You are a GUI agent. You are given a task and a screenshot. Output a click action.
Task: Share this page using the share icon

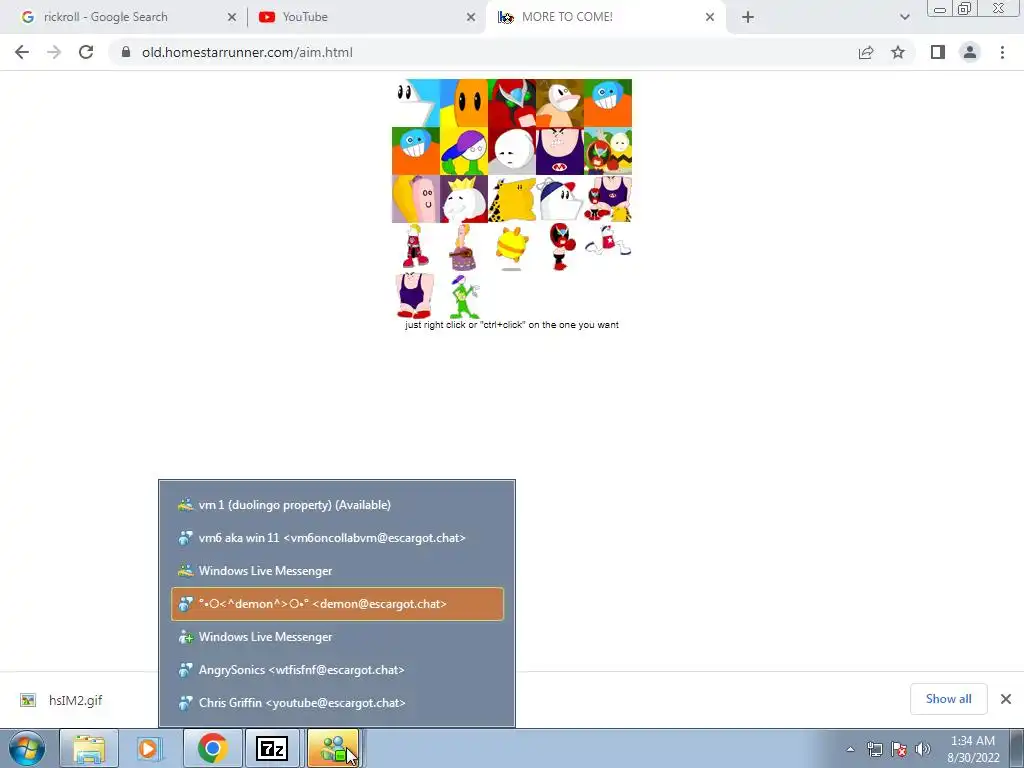tap(866, 52)
